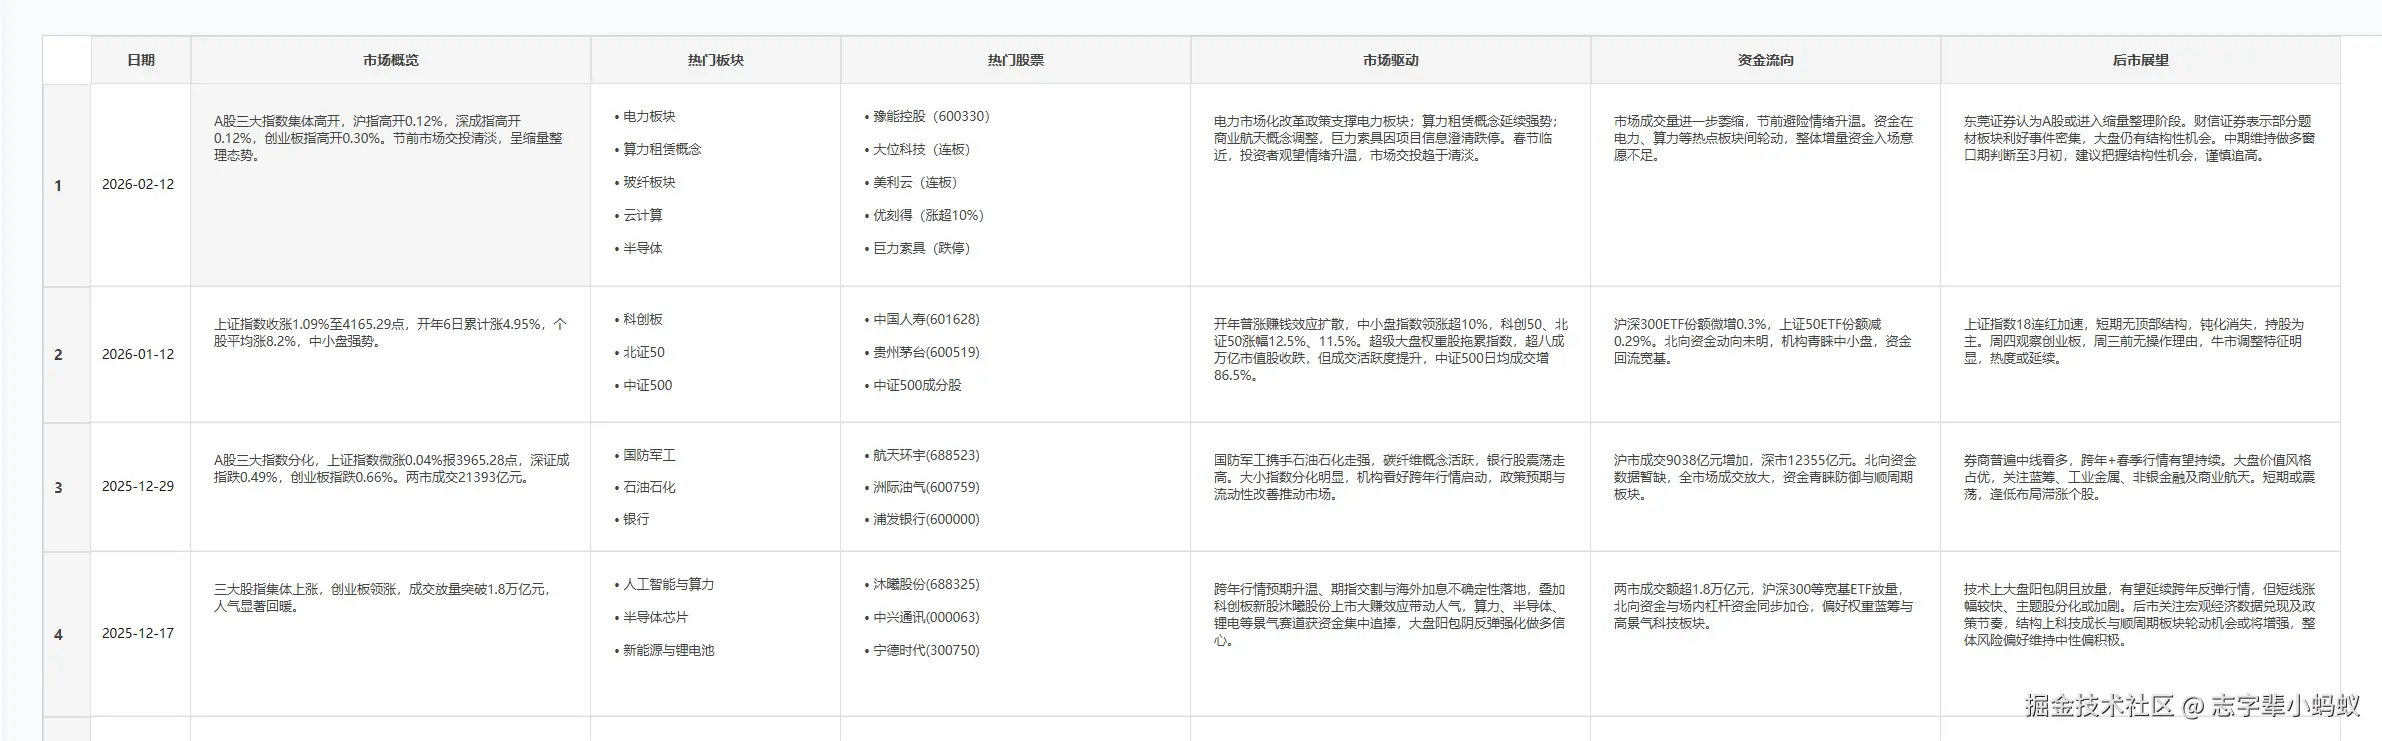The image size is (2382, 741).
Task: Click the 半导体芯片 list item
Action: coord(652,617)
